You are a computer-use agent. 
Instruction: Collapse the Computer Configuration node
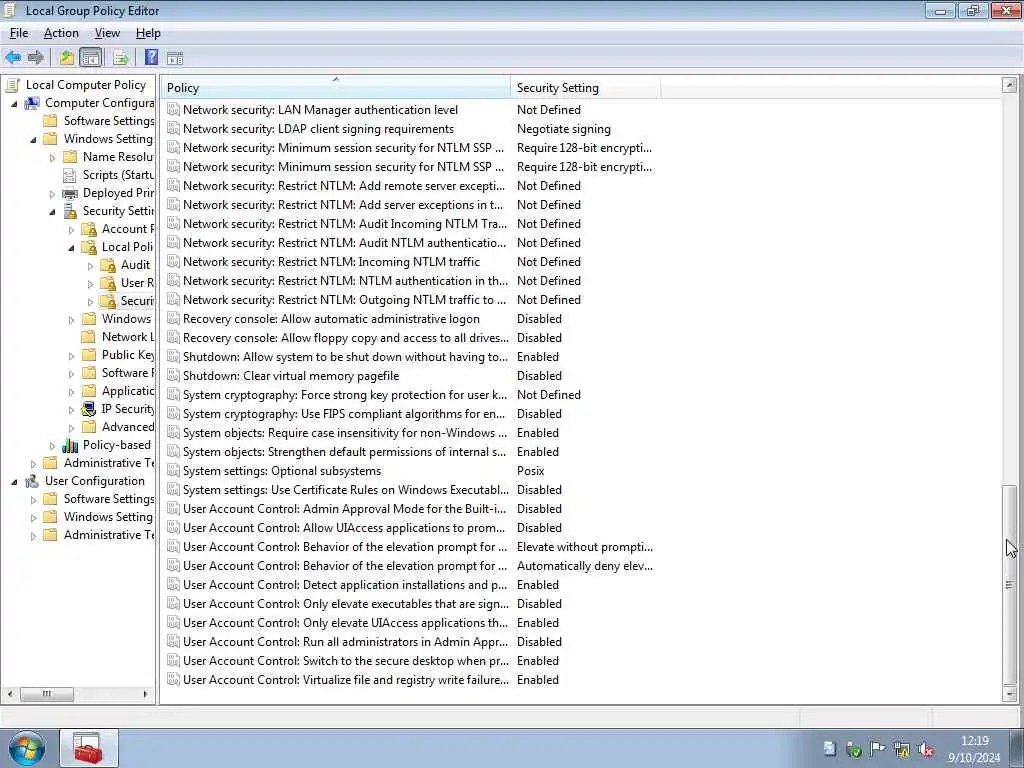pyautogui.click(x=14, y=104)
